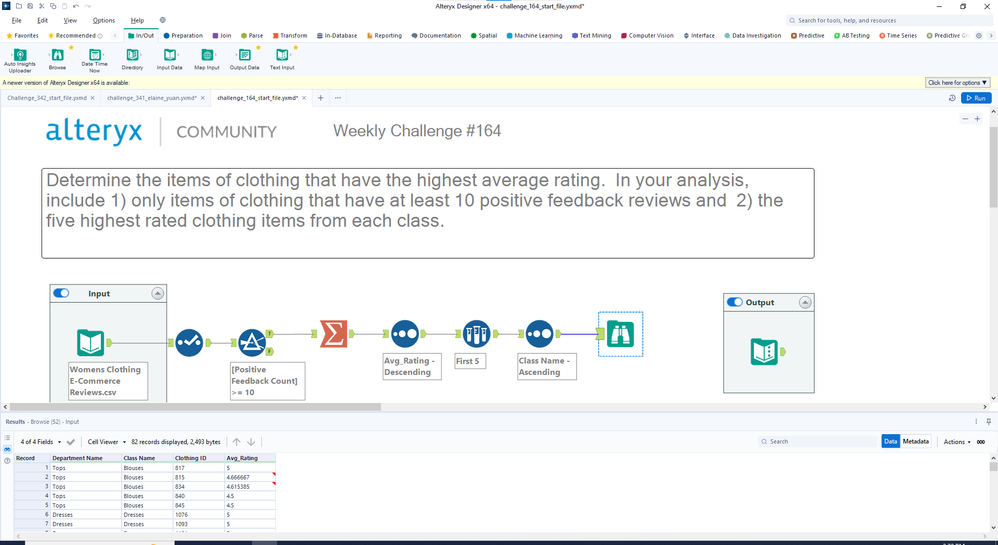Click the Cut scissors icon
This screenshot has height=545, width=998.
pyautogui.click(x=41, y=6)
